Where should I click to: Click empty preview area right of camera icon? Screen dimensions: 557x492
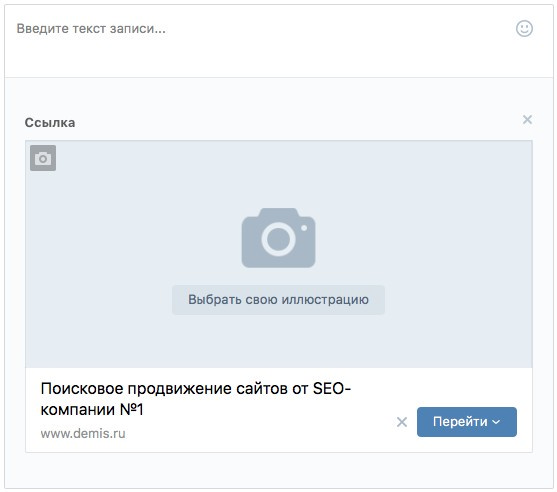(x=423, y=238)
